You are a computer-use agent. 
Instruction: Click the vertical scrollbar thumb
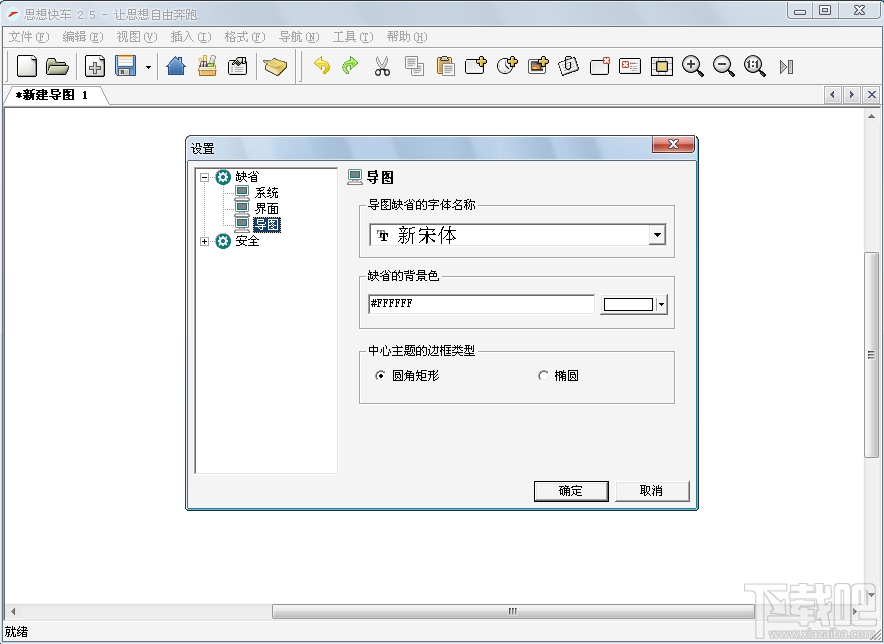pos(871,355)
